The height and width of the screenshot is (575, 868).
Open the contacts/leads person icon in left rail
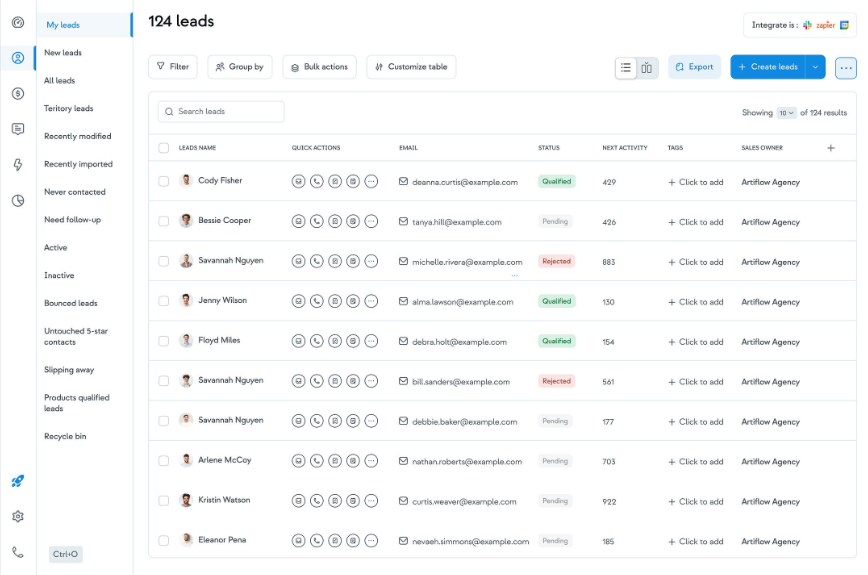pos(18,58)
